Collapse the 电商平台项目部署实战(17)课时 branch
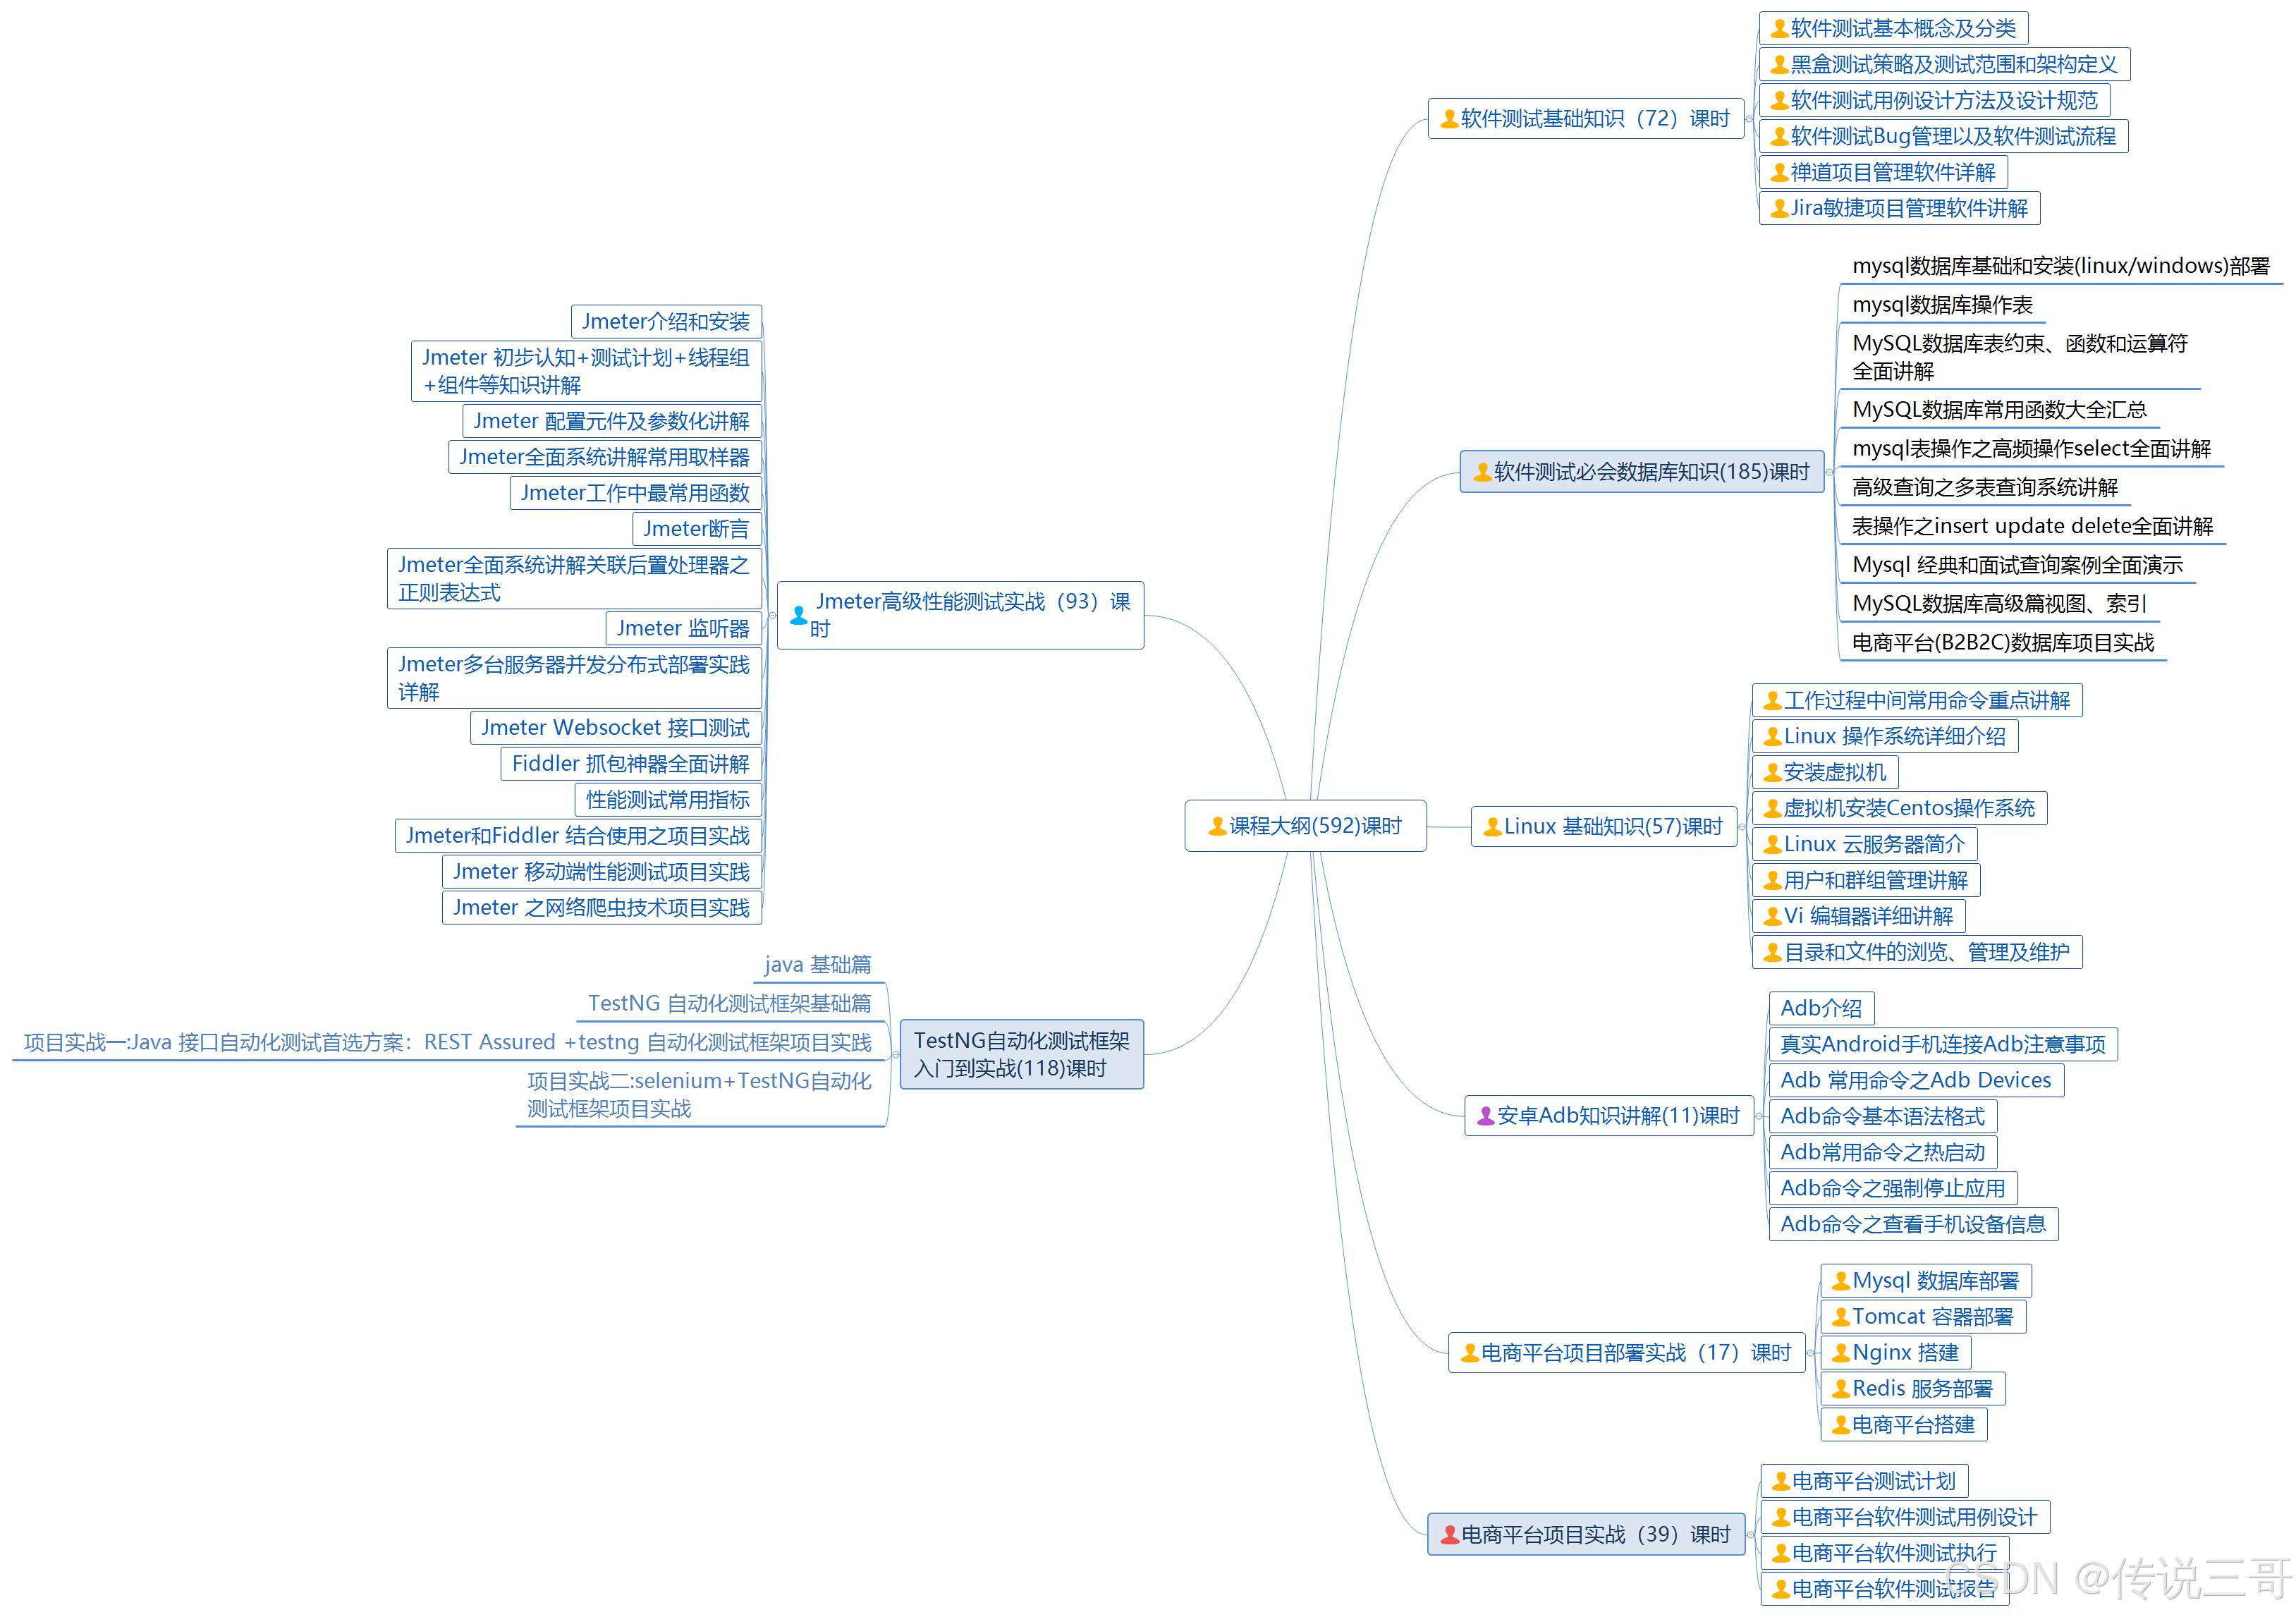 pos(1810,1352)
